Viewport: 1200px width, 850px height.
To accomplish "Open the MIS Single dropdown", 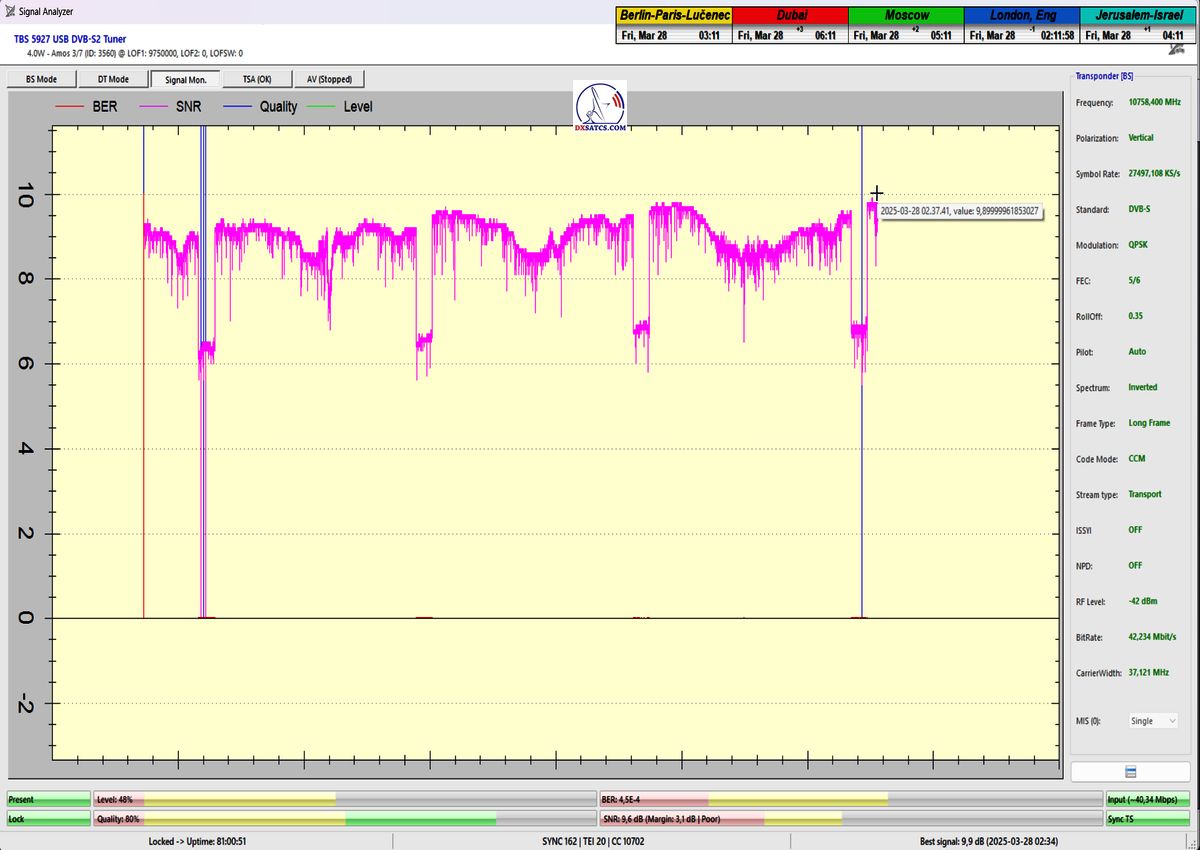I will pyautogui.click(x=1152, y=720).
